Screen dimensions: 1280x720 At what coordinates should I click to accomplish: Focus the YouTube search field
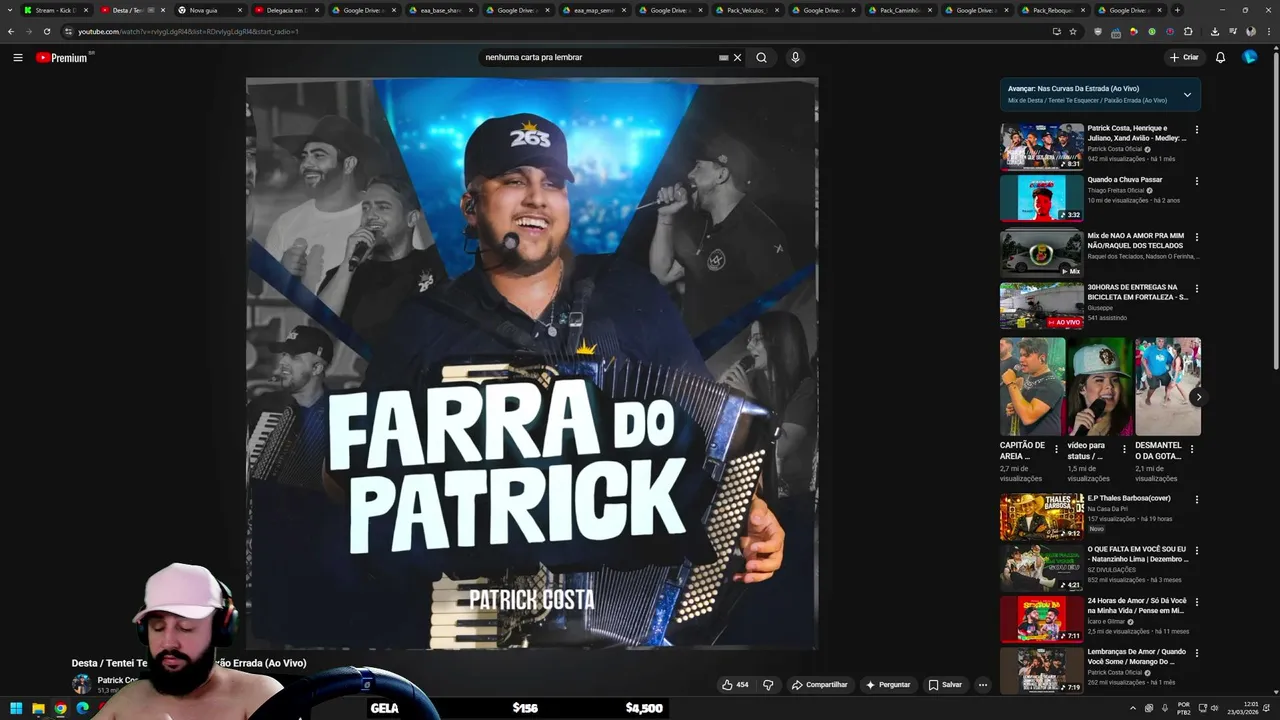598,57
